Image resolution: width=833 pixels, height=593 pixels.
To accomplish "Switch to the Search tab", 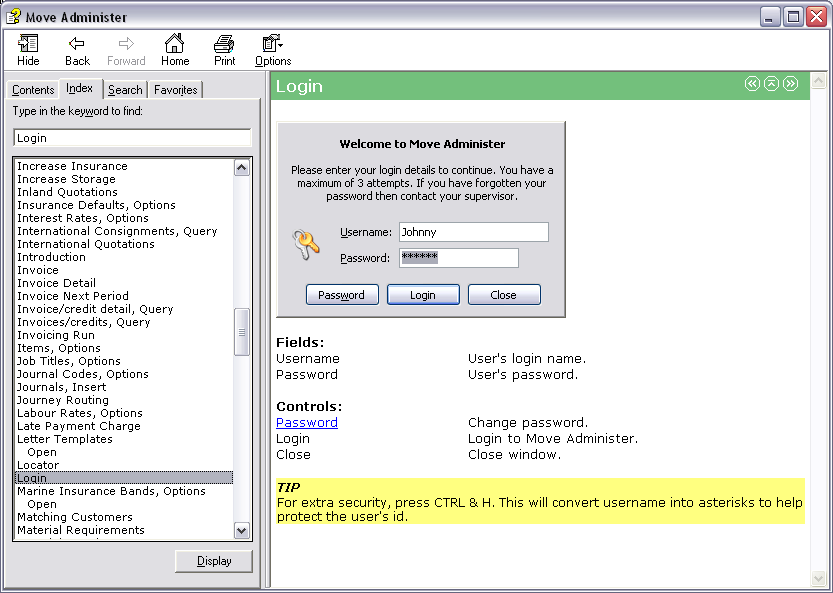I will (125, 90).
